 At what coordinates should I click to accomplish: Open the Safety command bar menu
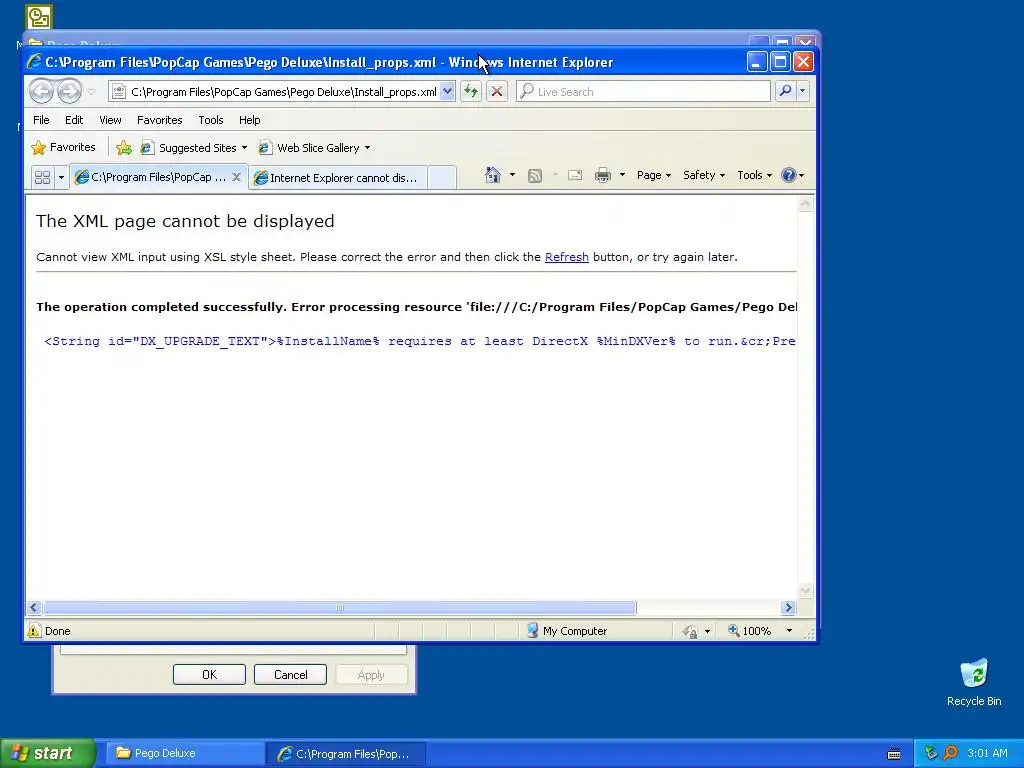[x=703, y=175]
